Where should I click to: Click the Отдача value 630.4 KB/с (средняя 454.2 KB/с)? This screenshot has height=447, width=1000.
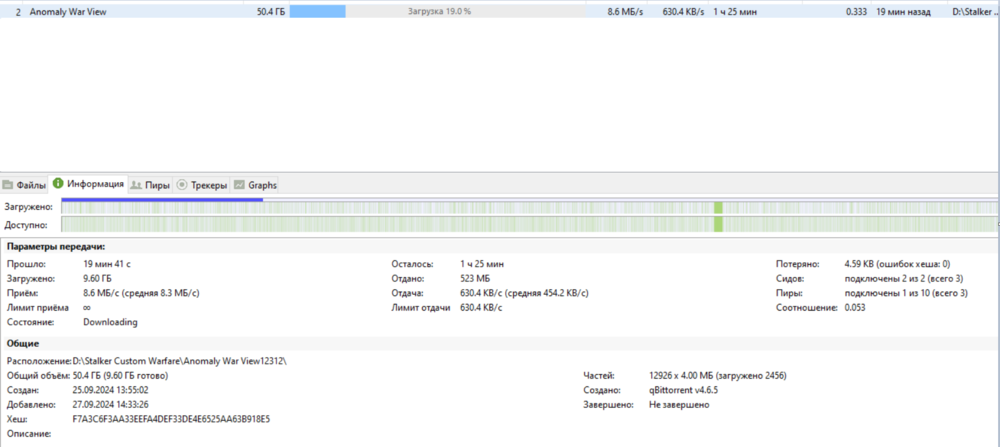point(524,293)
